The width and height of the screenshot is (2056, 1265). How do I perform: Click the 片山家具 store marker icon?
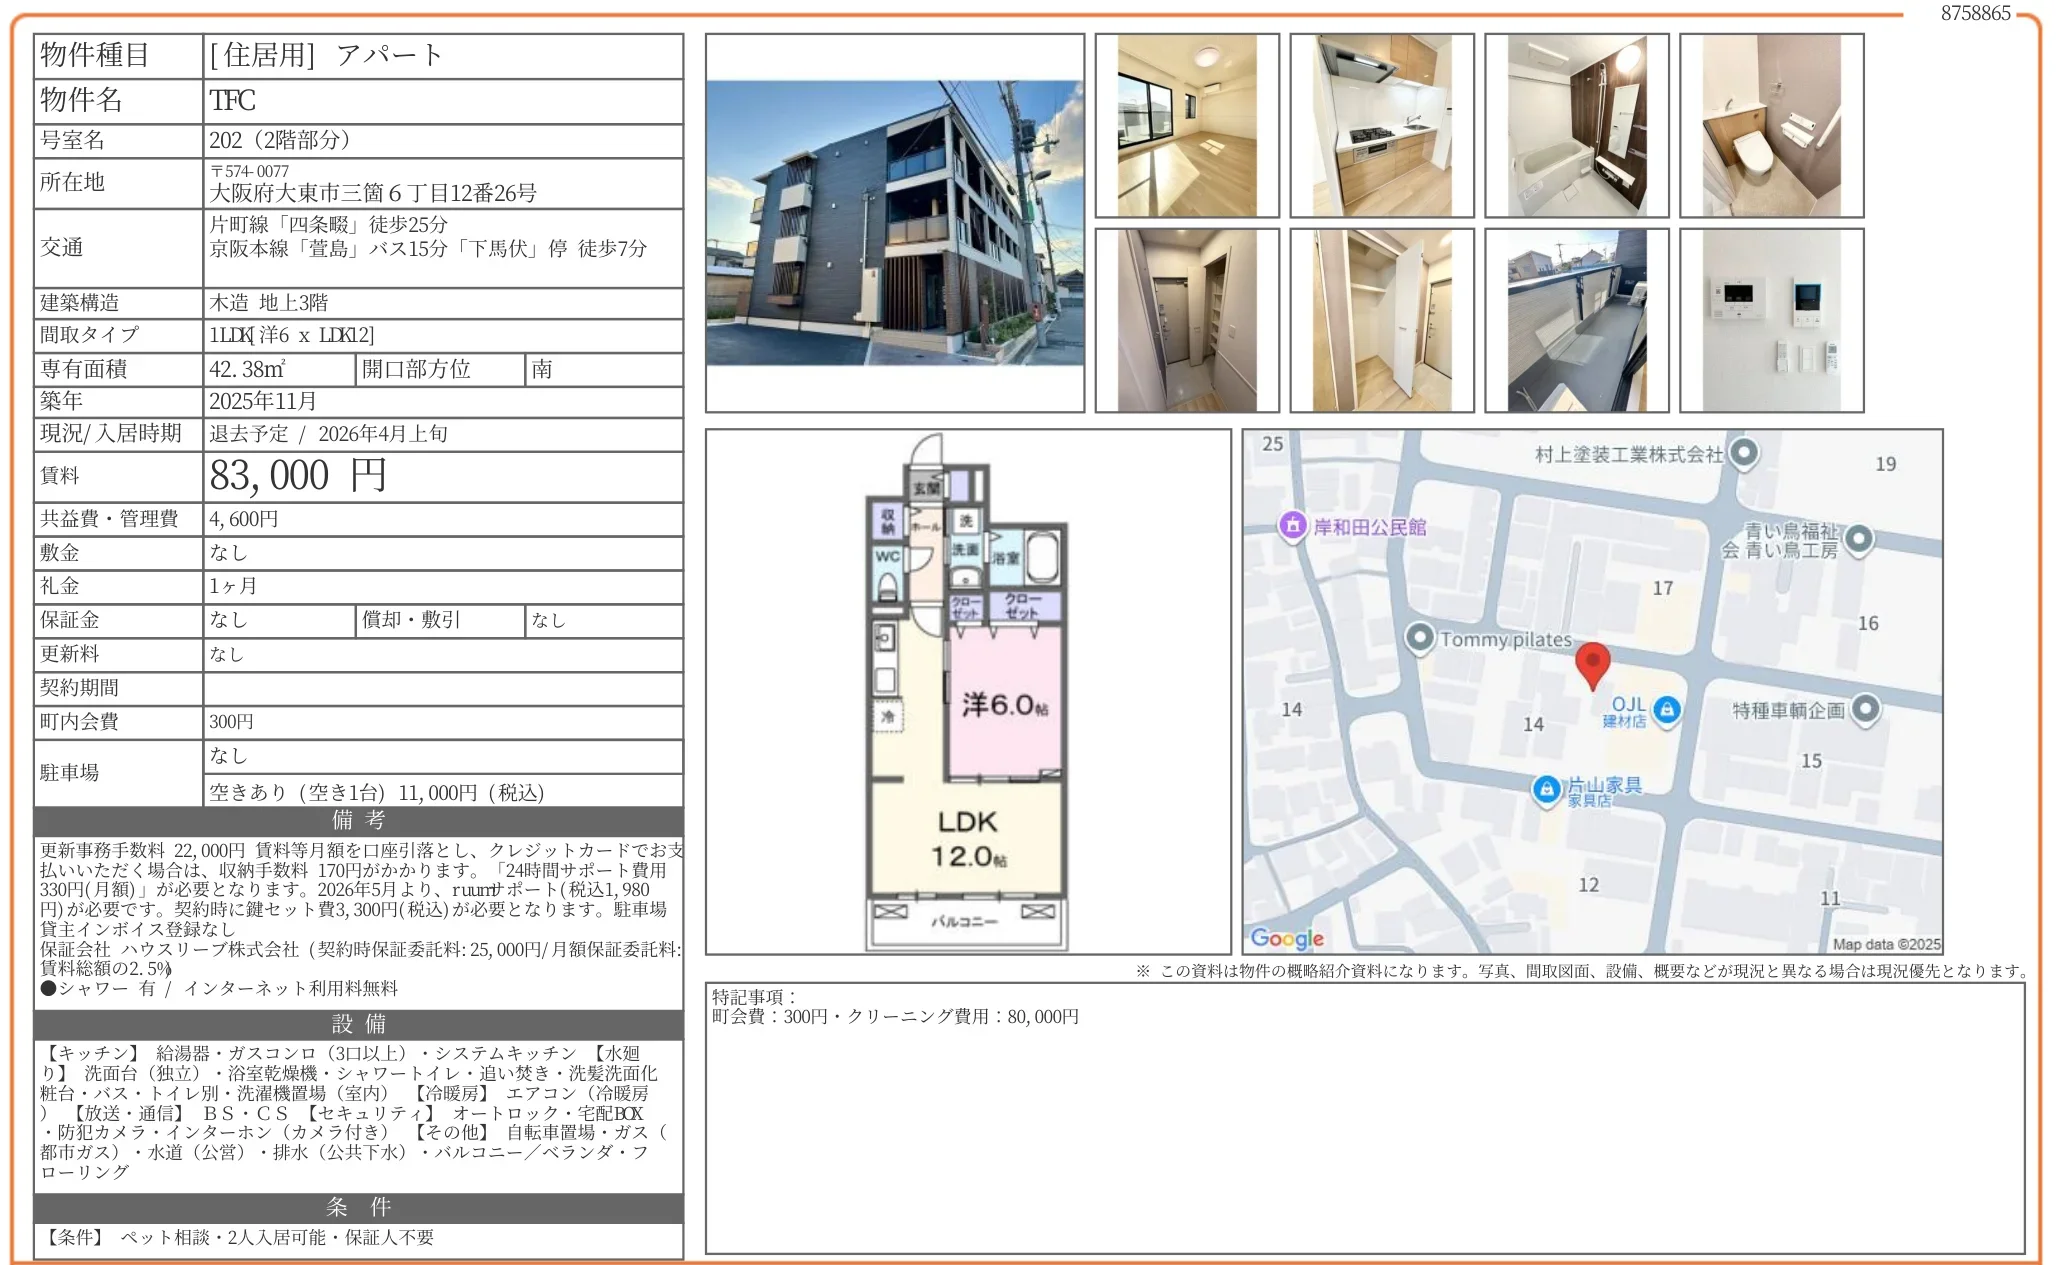[1546, 789]
